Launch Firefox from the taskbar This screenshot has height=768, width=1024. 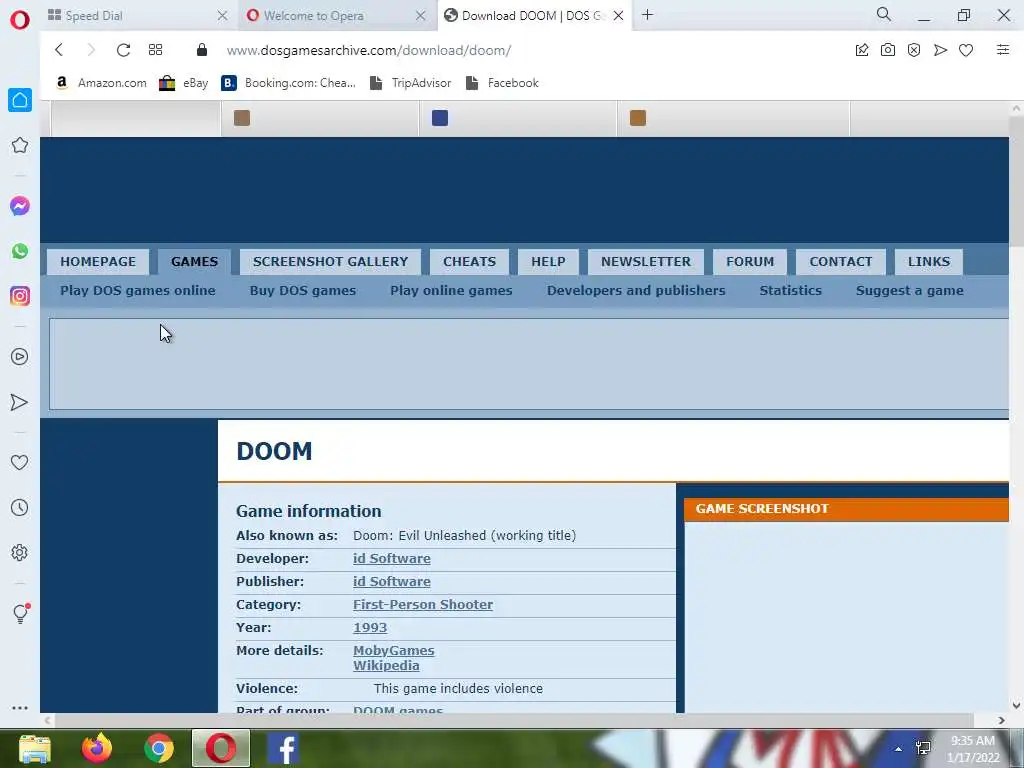click(97, 748)
